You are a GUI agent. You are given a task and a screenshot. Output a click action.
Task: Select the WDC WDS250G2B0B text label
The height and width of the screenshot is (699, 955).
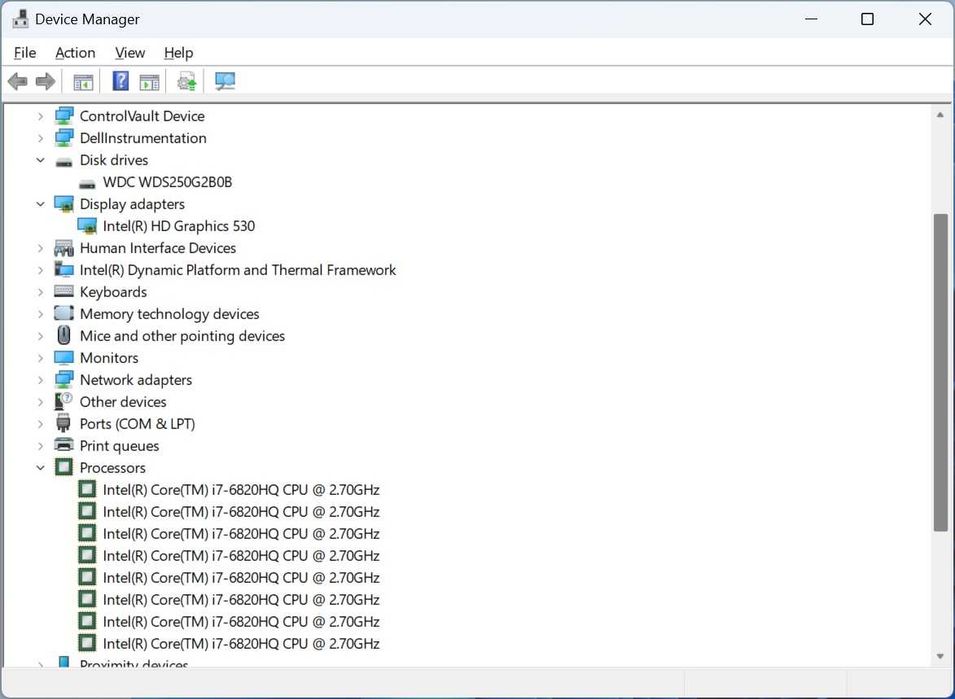[x=167, y=182]
